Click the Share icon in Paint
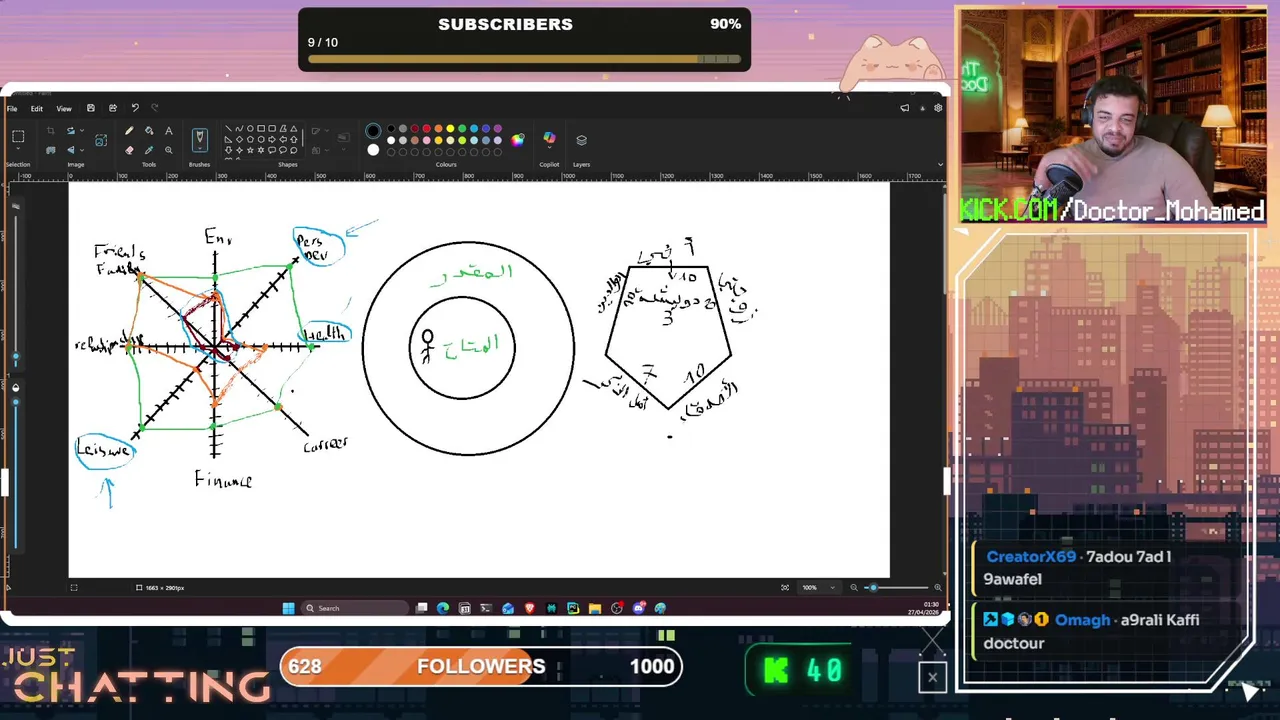This screenshot has width=1280, height=720. [x=113, y=108]
